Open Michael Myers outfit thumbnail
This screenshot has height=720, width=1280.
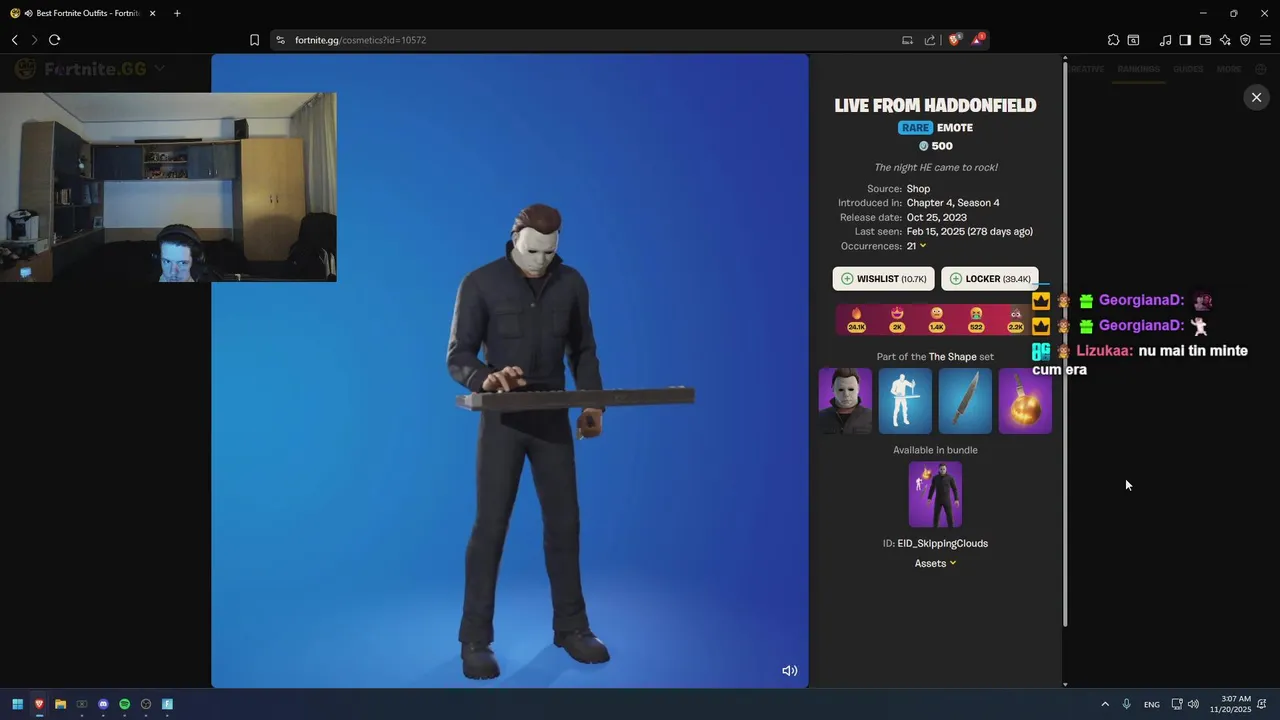coord(845,401)
